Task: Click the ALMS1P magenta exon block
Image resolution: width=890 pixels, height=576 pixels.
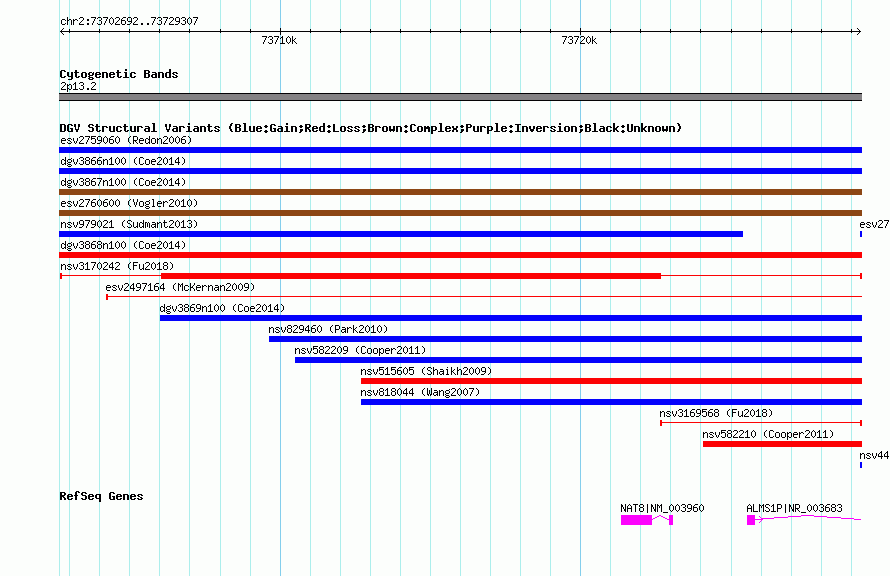Action: coord(751,520)
